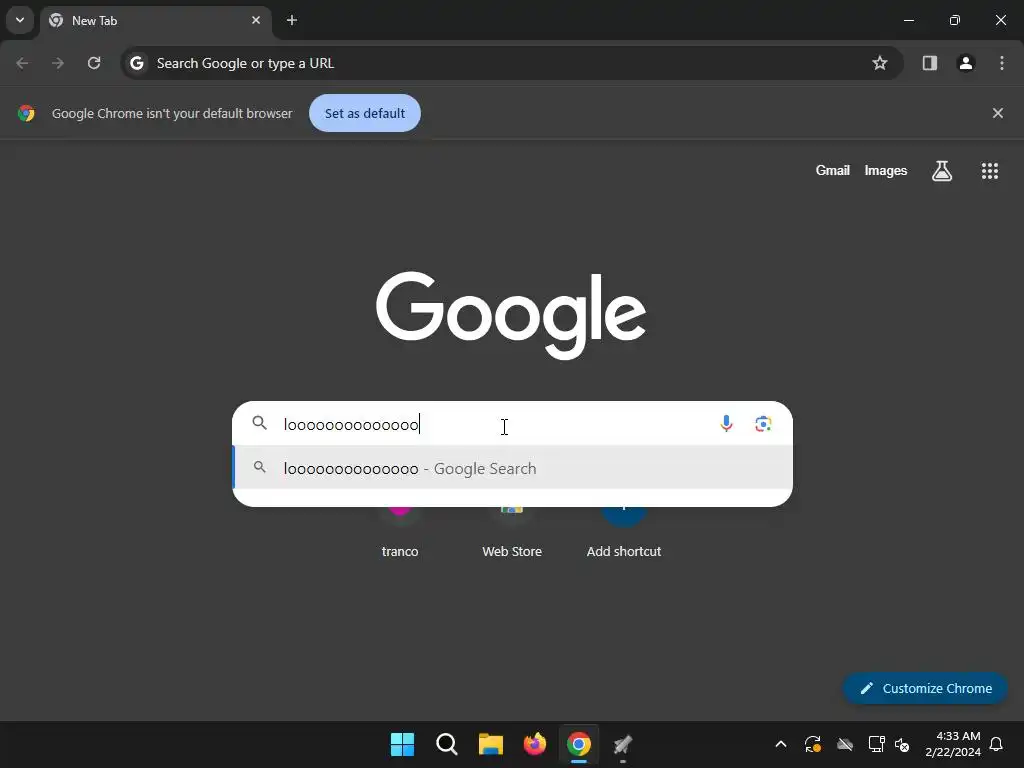Start voice search with microphone
Screen dimensions: 1024x768
pos(726,424)
